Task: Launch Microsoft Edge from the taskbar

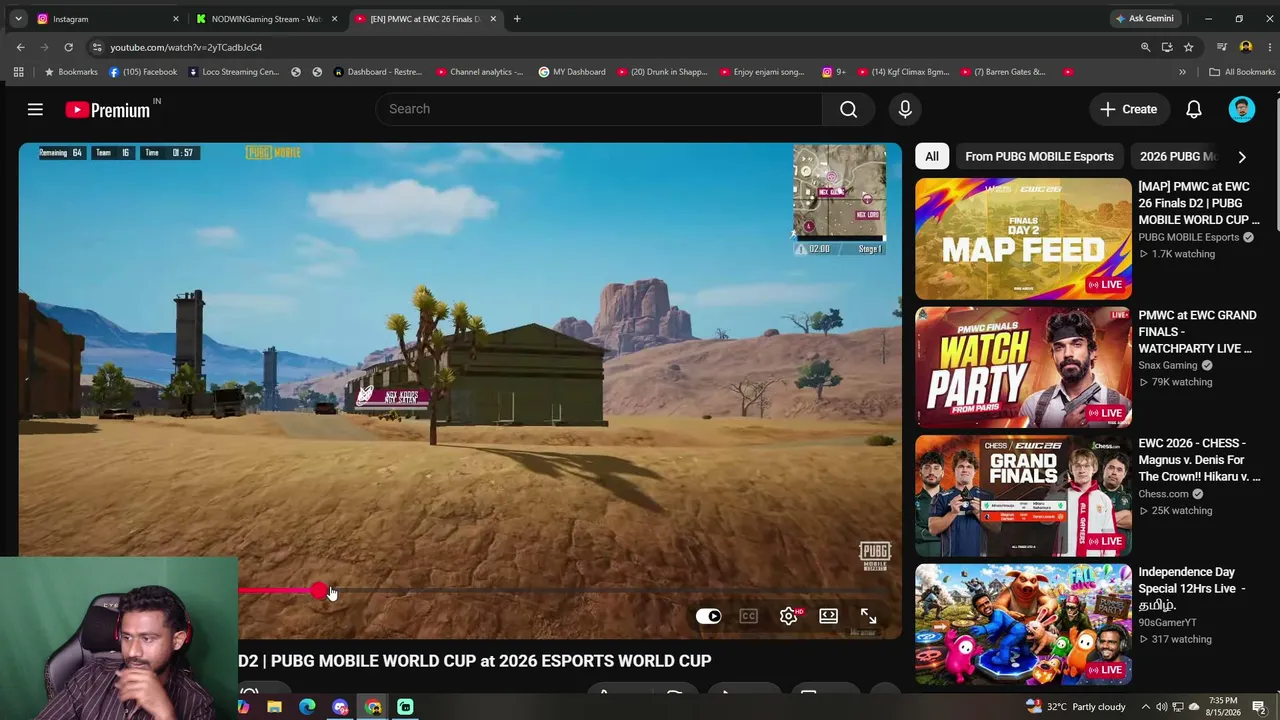Action: click(307, 707)
